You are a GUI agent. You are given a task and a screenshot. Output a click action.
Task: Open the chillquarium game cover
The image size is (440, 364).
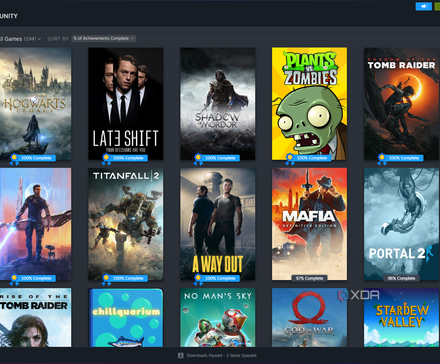[126, 318]
